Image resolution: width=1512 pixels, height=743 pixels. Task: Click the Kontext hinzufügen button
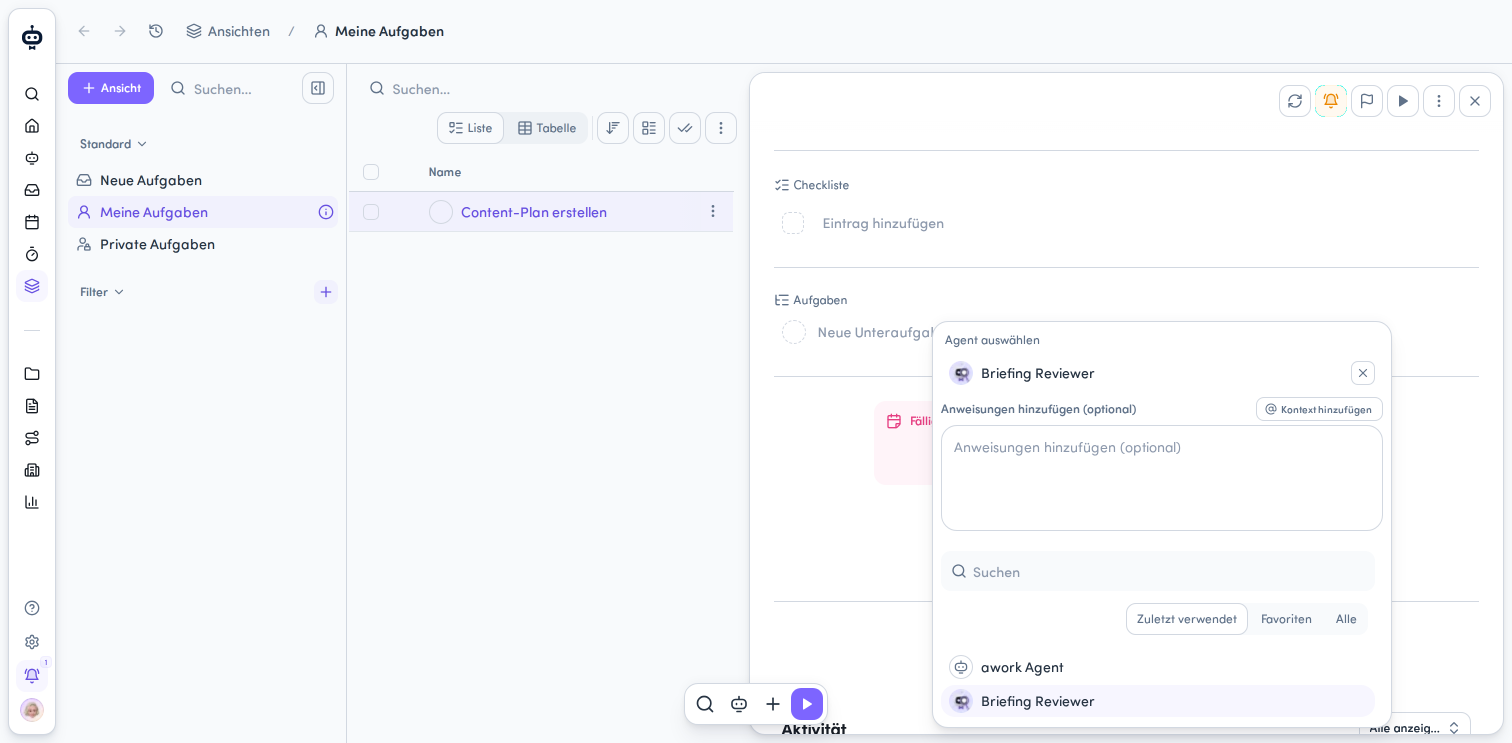click(1319, 409)
